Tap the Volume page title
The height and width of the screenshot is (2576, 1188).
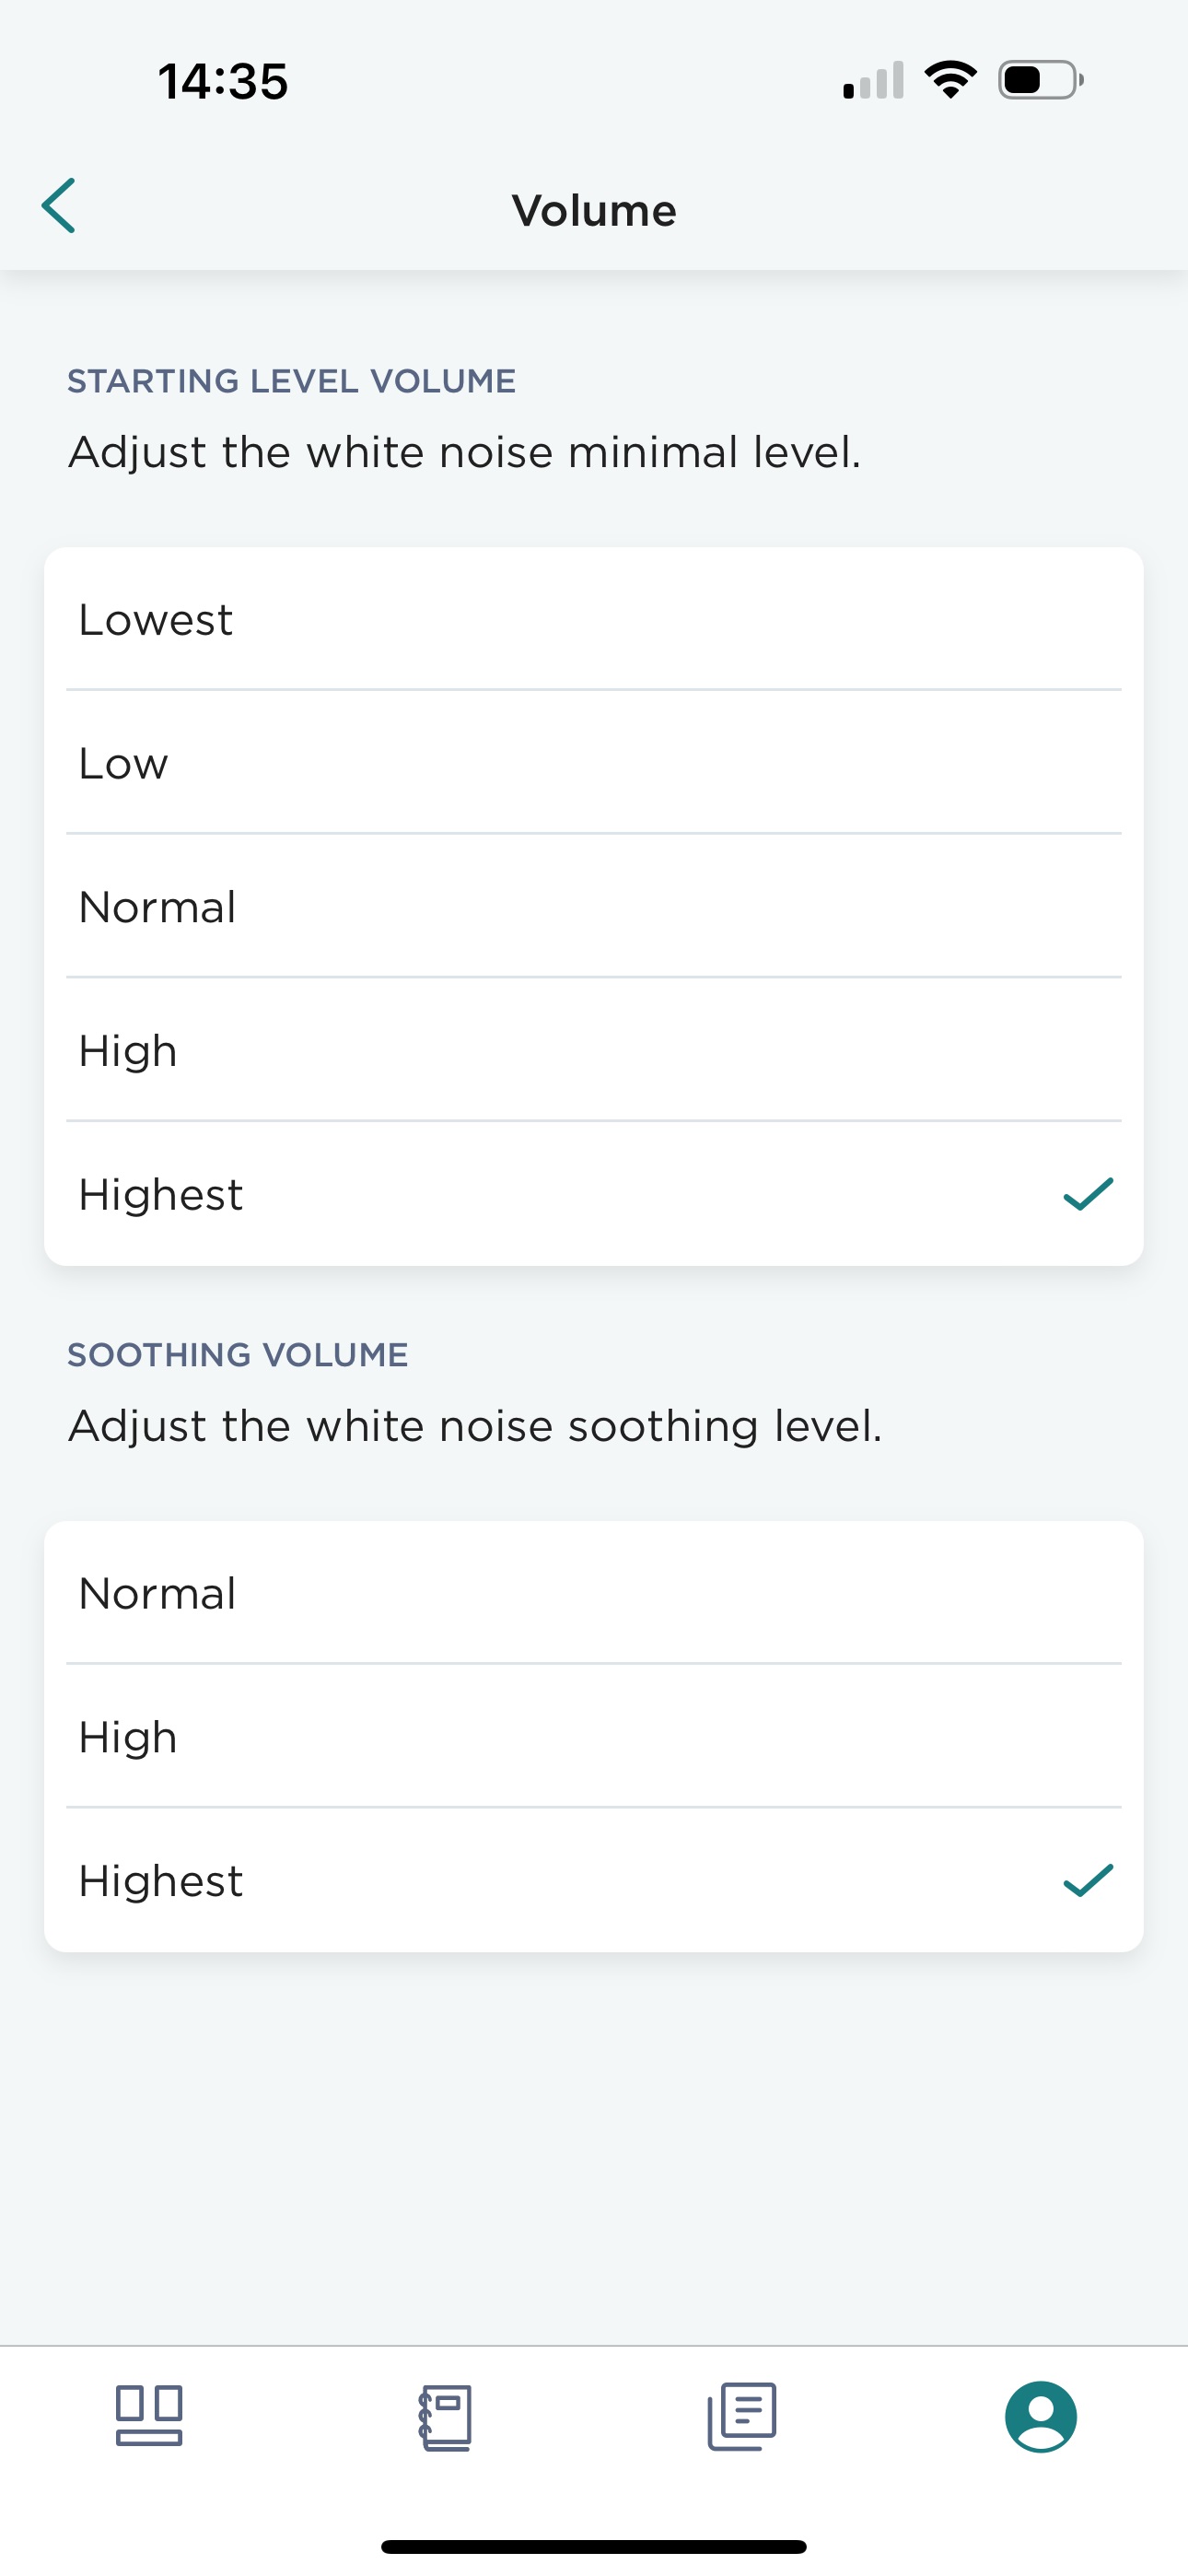[594, 211]
